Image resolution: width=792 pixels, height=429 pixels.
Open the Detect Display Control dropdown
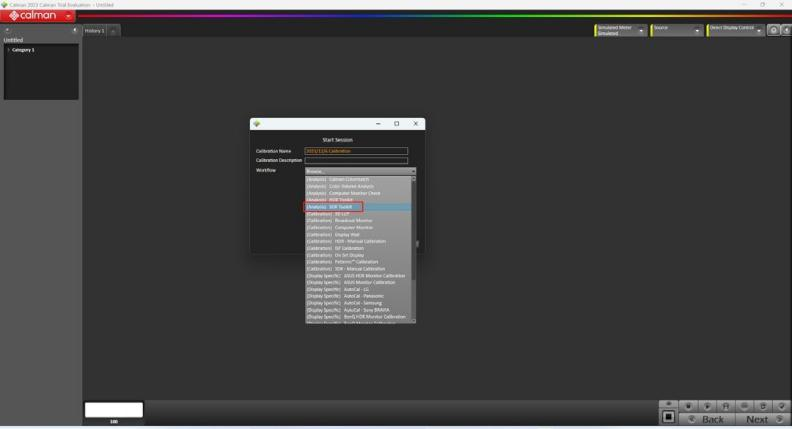[735, 30]
